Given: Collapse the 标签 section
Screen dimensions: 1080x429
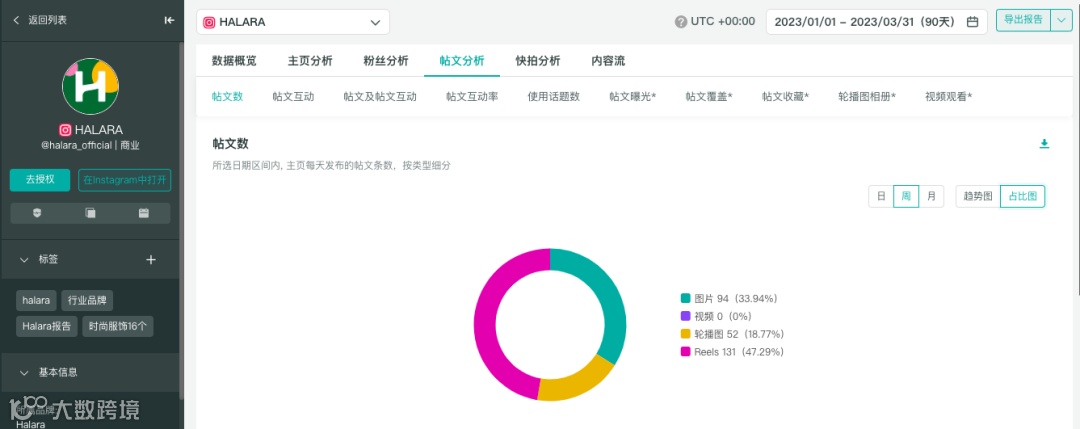Looking at the screenshot, I should point(24,260).
